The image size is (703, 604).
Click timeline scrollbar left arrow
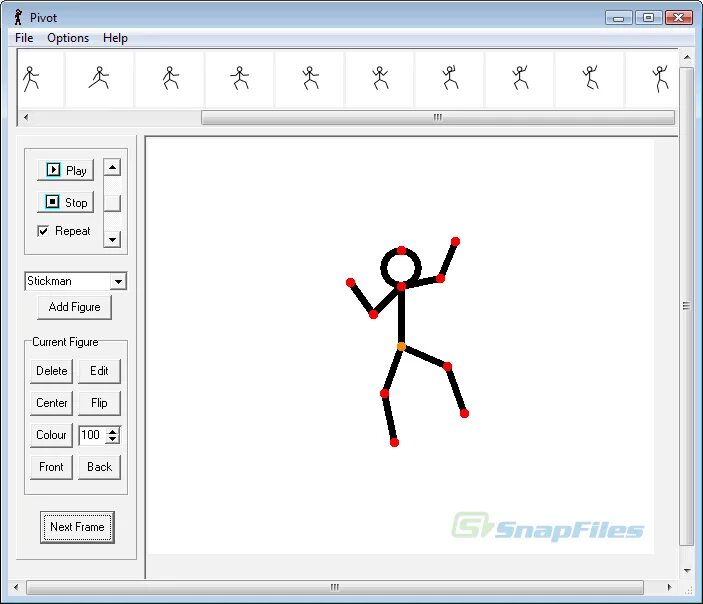tap(26, 117)
